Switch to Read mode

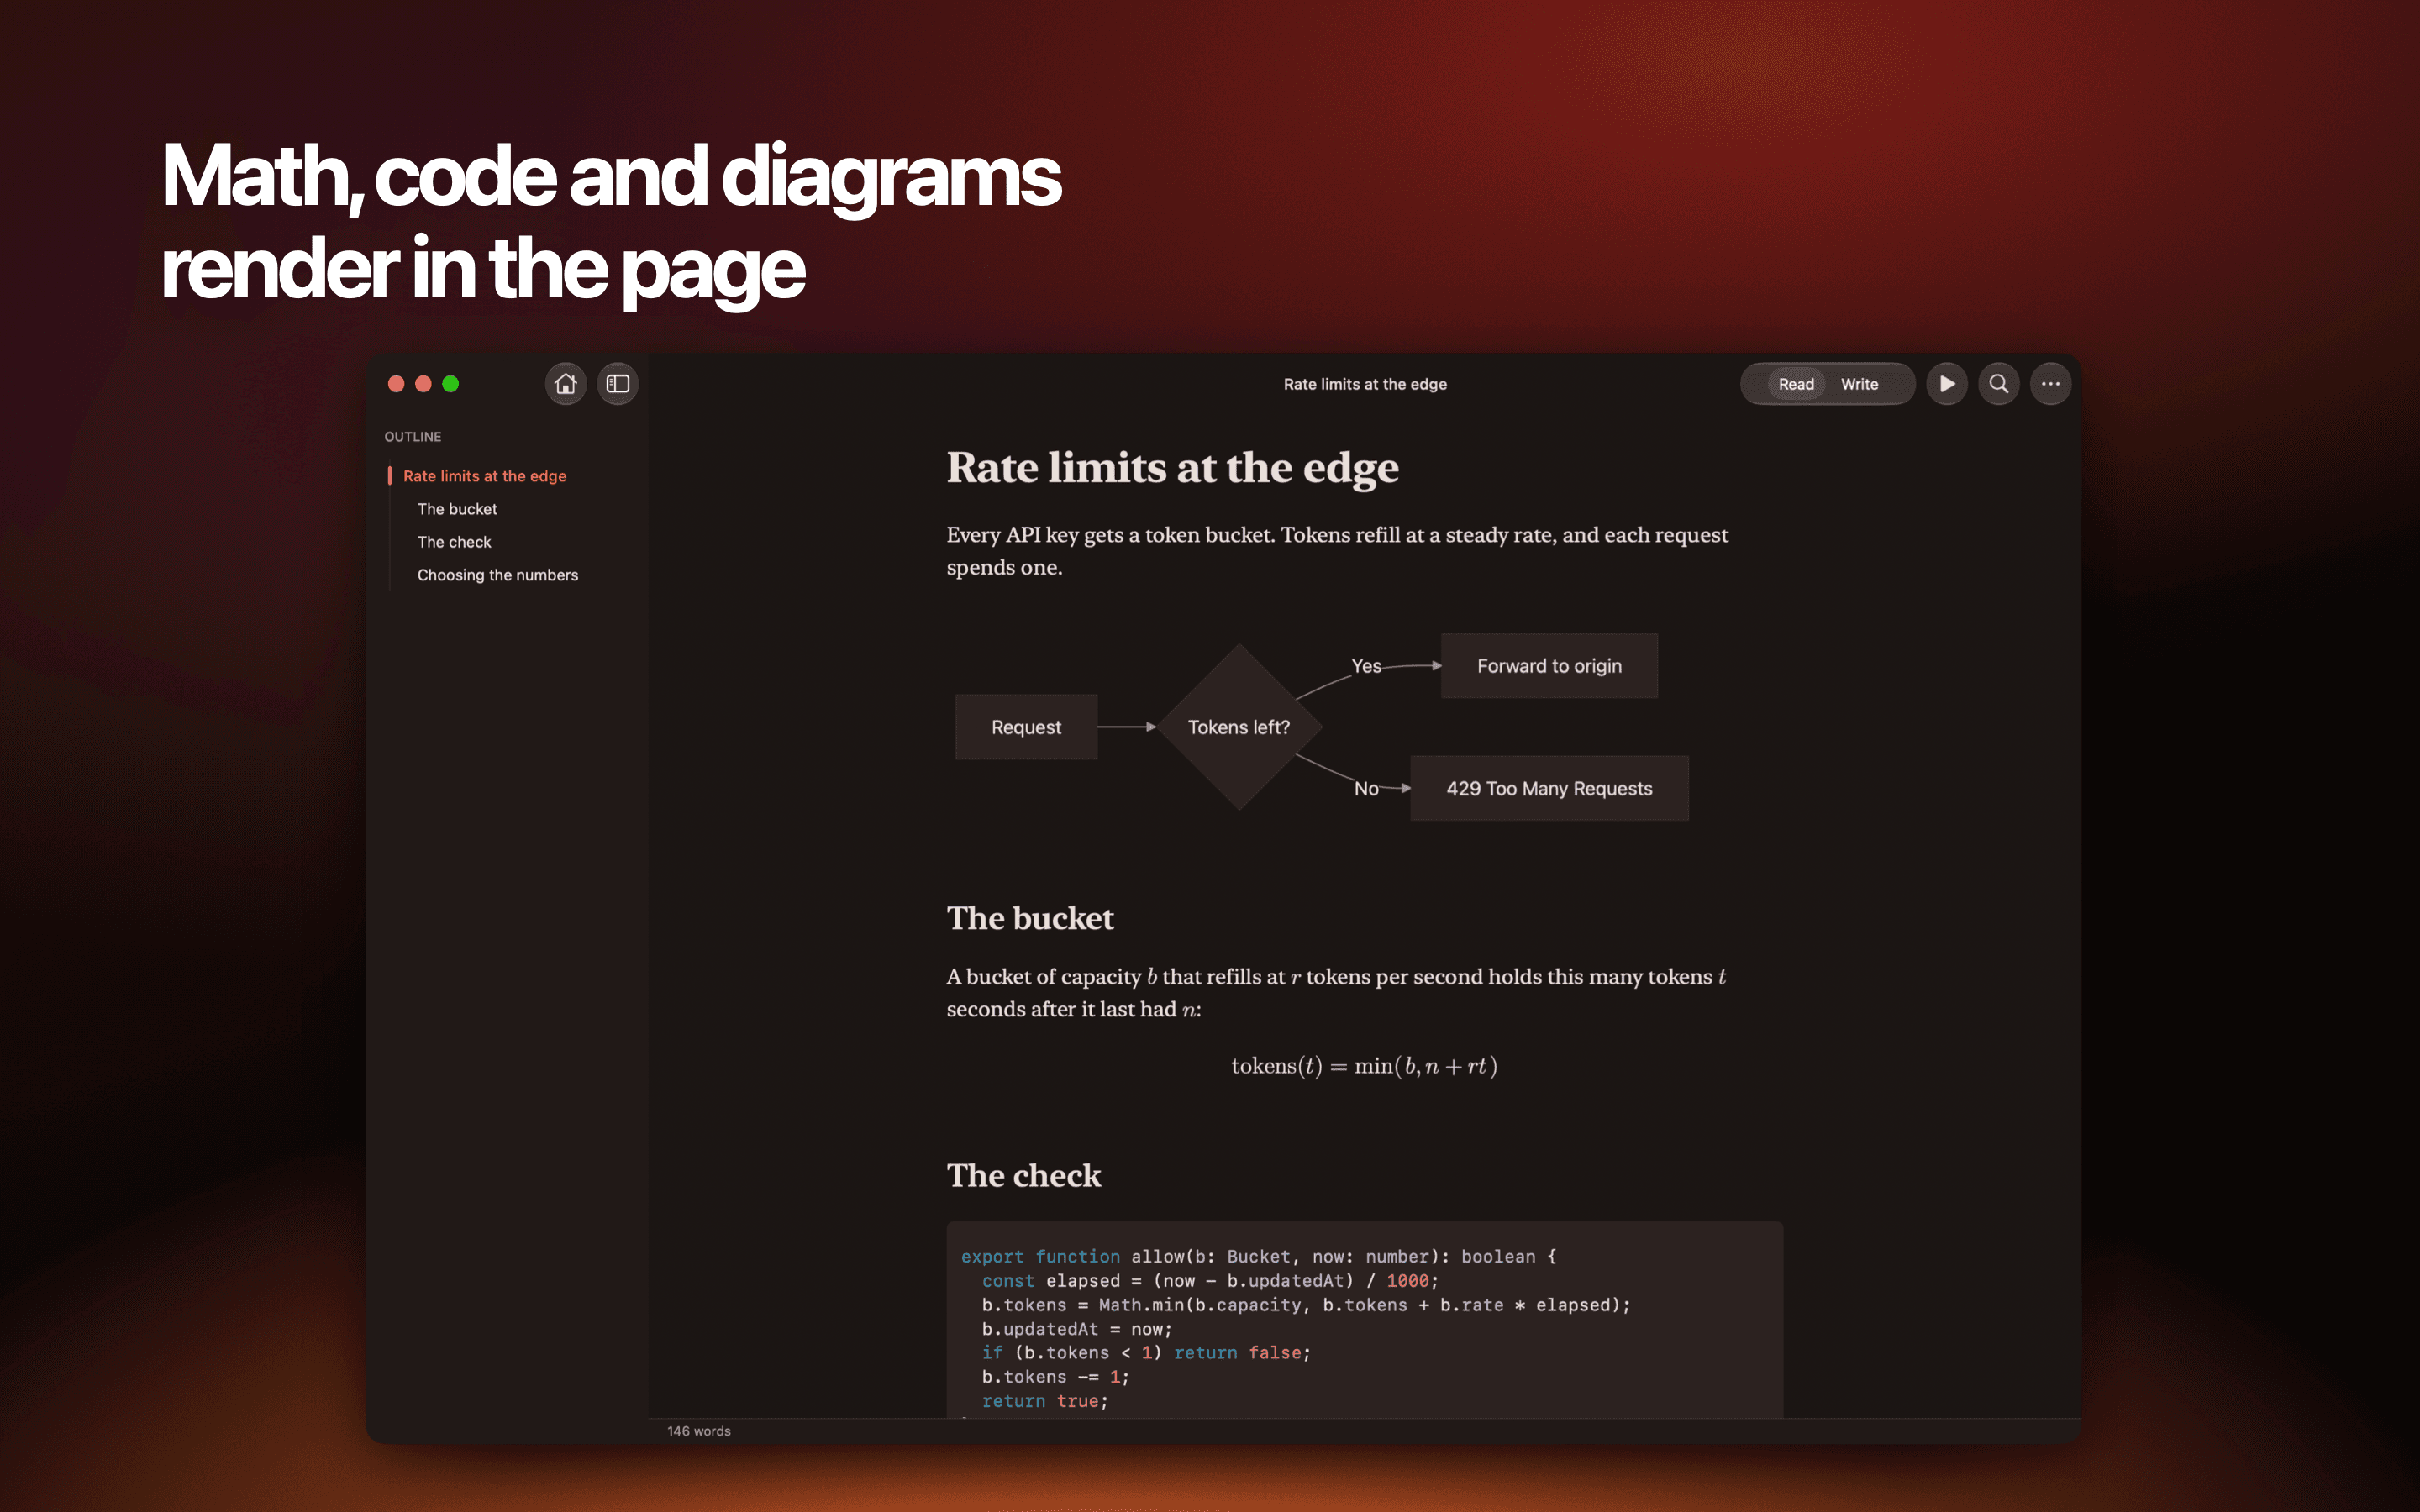coord(1796,384)
